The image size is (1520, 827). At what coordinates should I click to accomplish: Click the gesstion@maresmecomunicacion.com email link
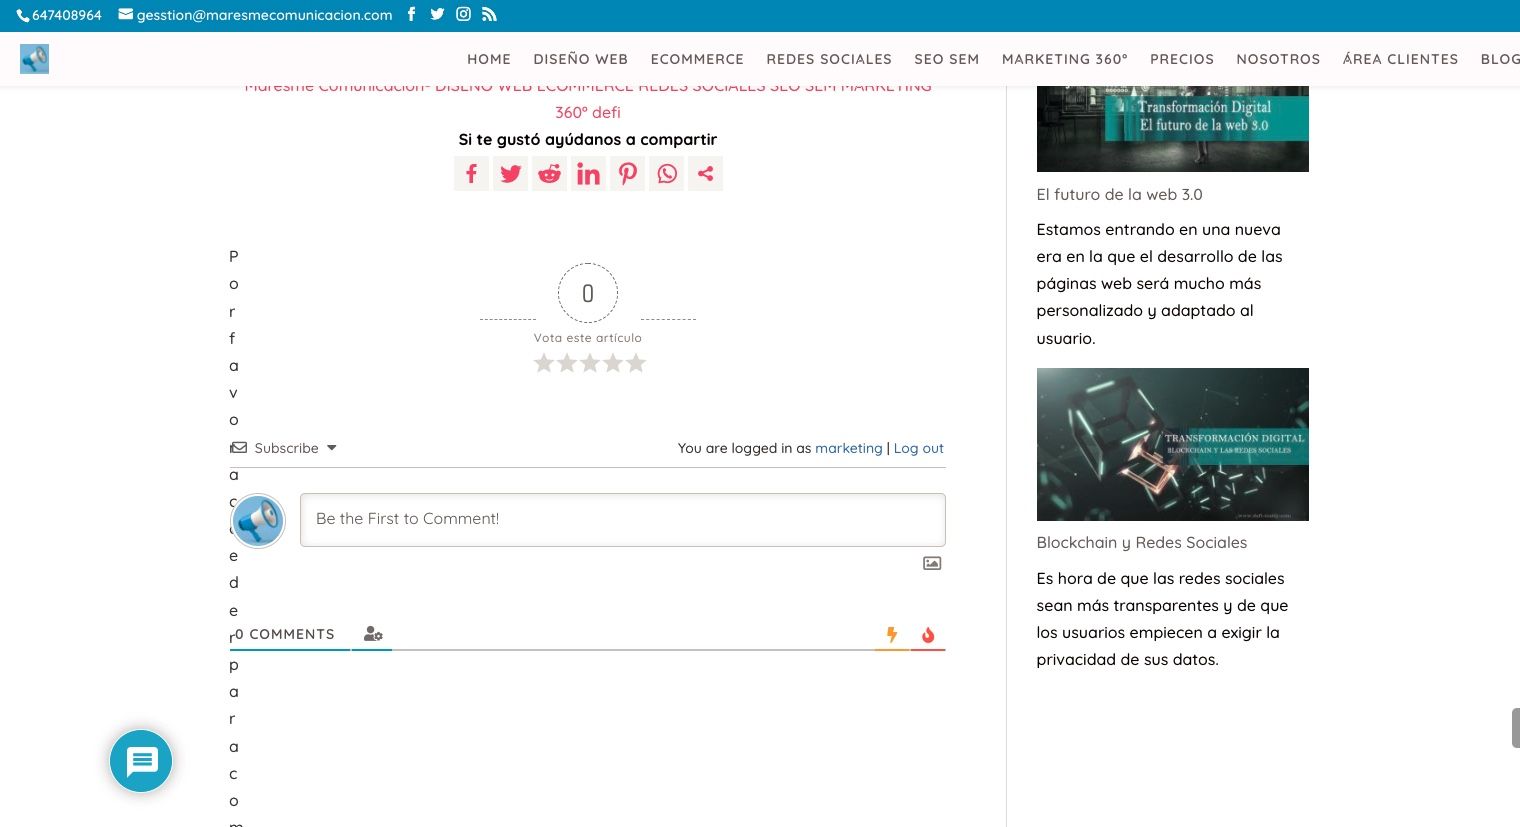tap(256, 15)
